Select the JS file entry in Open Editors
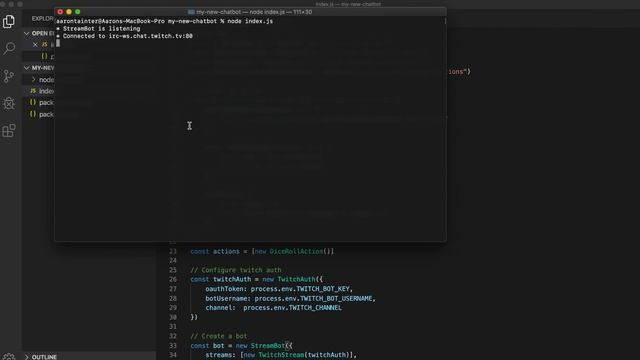Image resolution: width=640 pixels, height=360 pixels. tap(47, 44)
